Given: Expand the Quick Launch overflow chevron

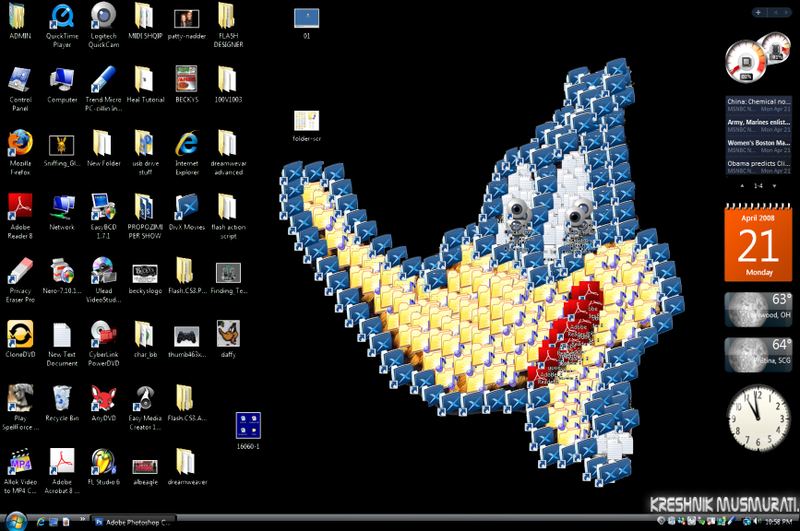Looking at the screenshot, I should click(x=82, y=519).
